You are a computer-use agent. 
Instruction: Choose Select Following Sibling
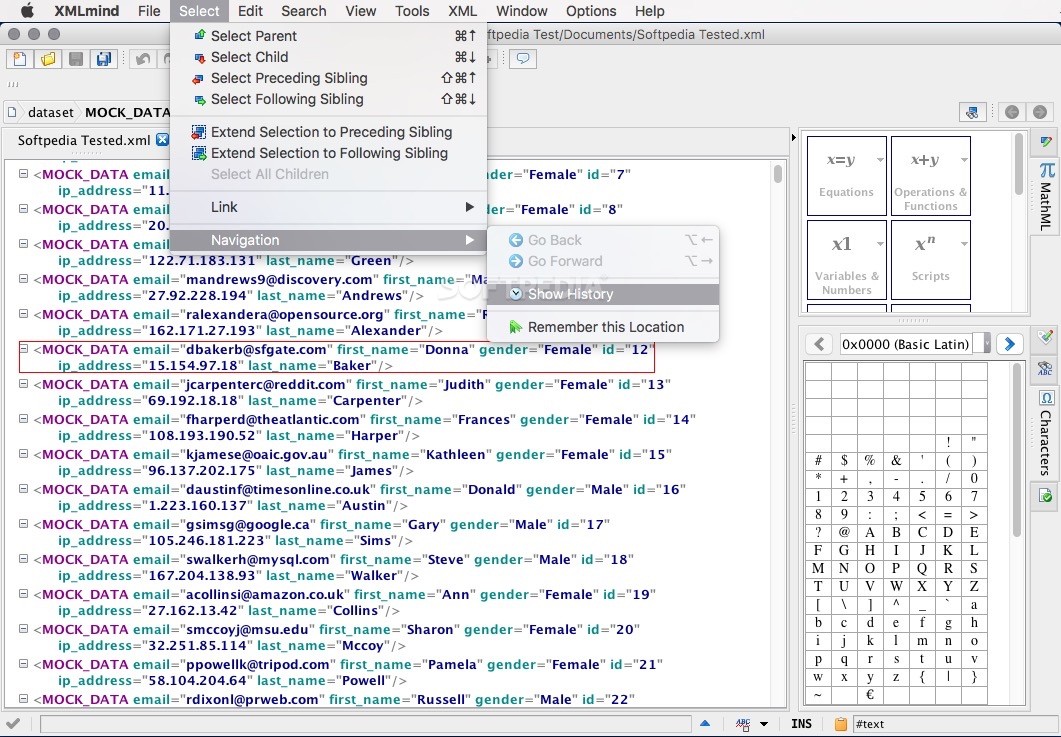pyautogui.click(x=328, y=99)
